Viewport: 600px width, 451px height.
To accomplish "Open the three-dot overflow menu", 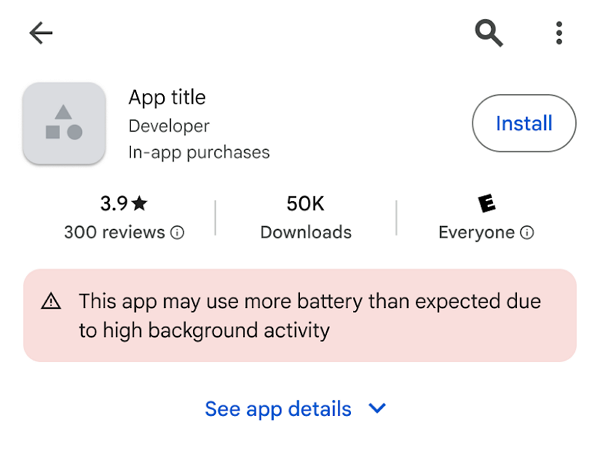I will [x=559, y=33].
